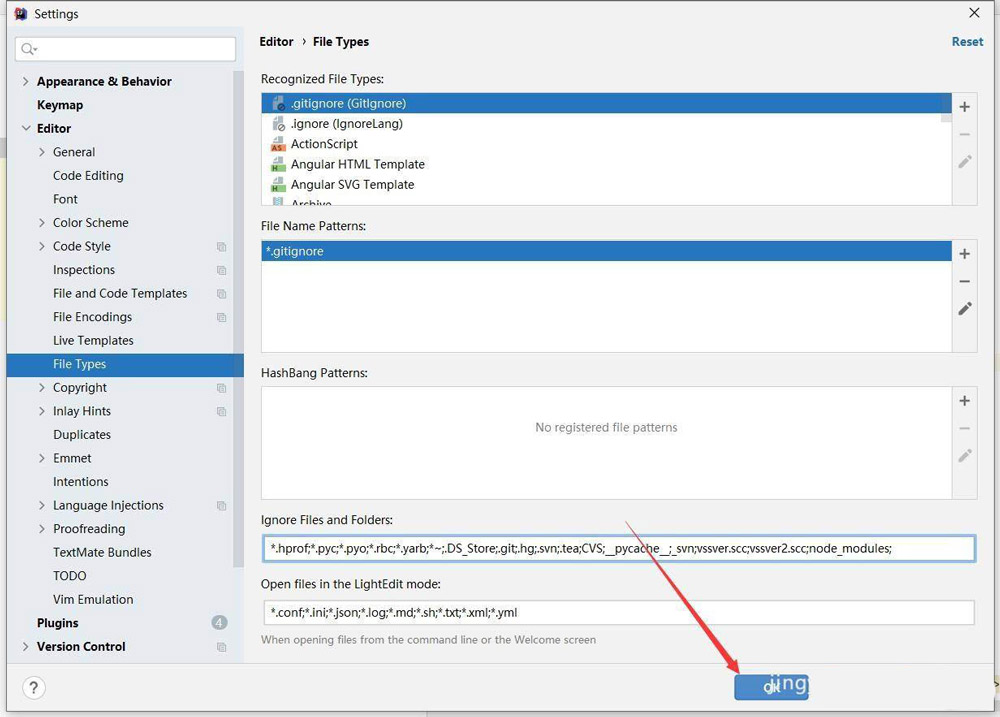Select Angular HTML Template file type
Screen dimensions: 1000x717
[x=357, y=164]
